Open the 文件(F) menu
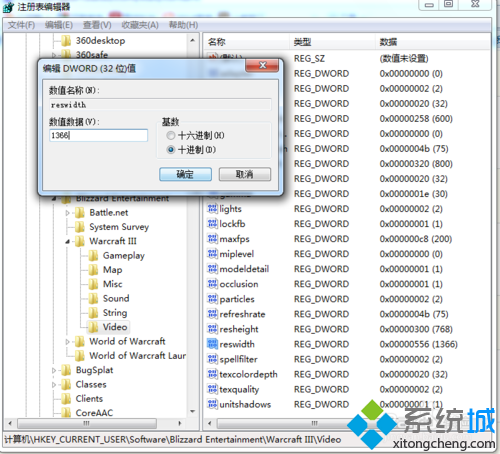500x454 pixels. (21, 25)
